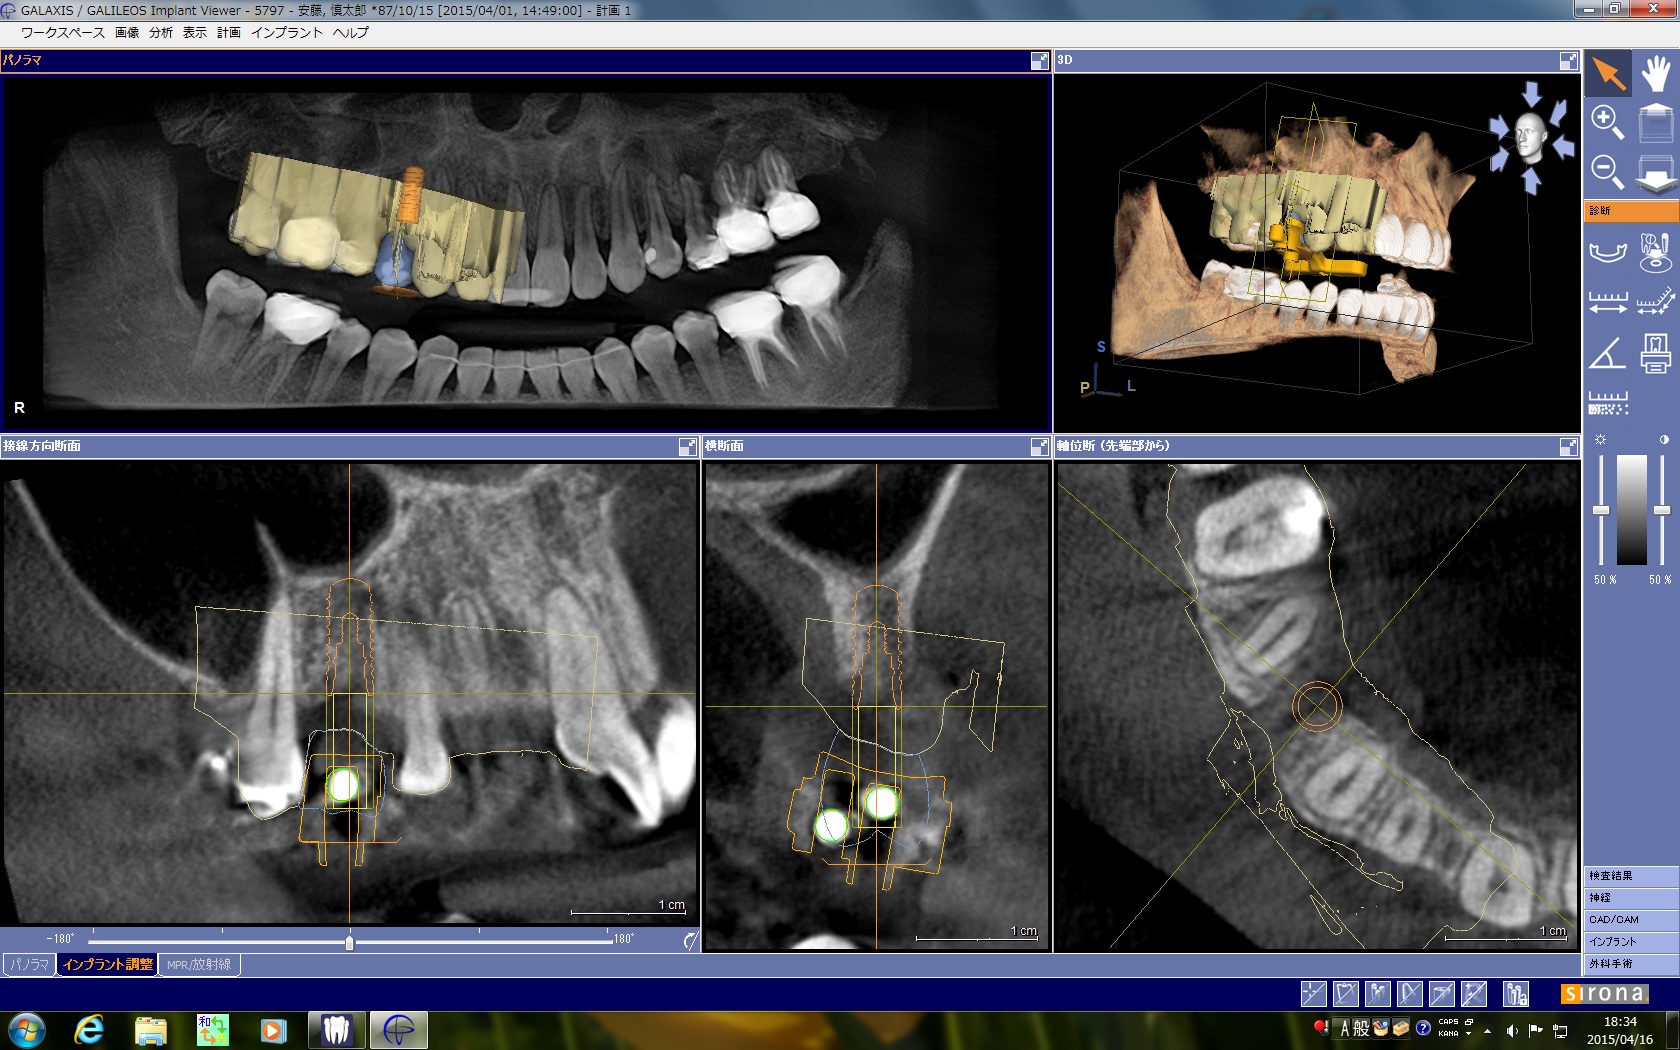Expand the 外科手術 panel section
Viewport: 1680px width, 1050px height.
[x=1630, y=964]
